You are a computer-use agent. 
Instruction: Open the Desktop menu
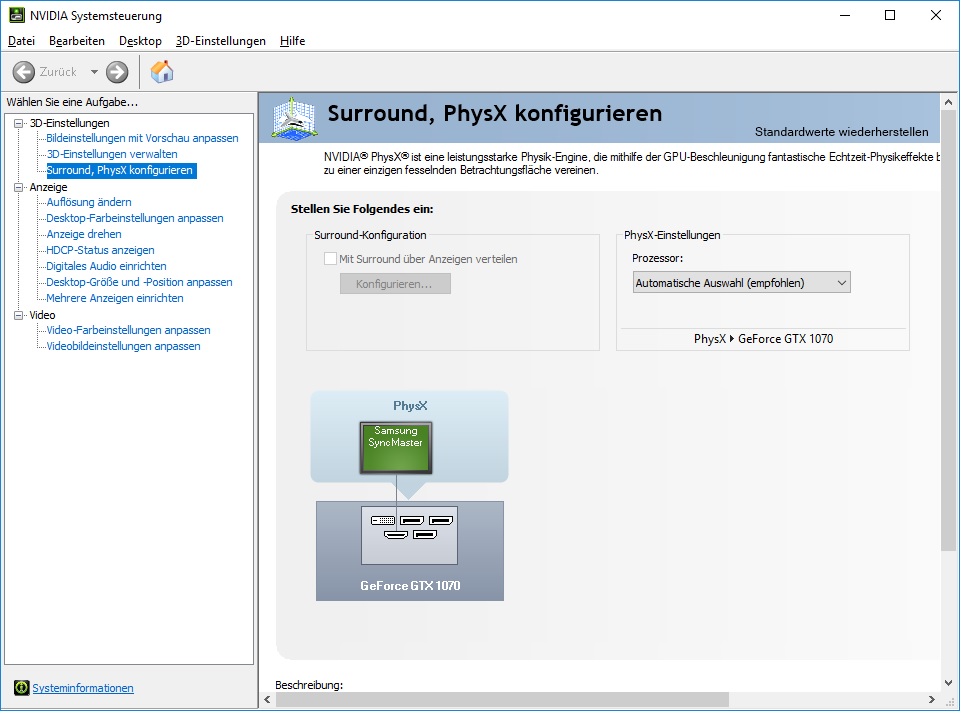[x=141, y=41]
